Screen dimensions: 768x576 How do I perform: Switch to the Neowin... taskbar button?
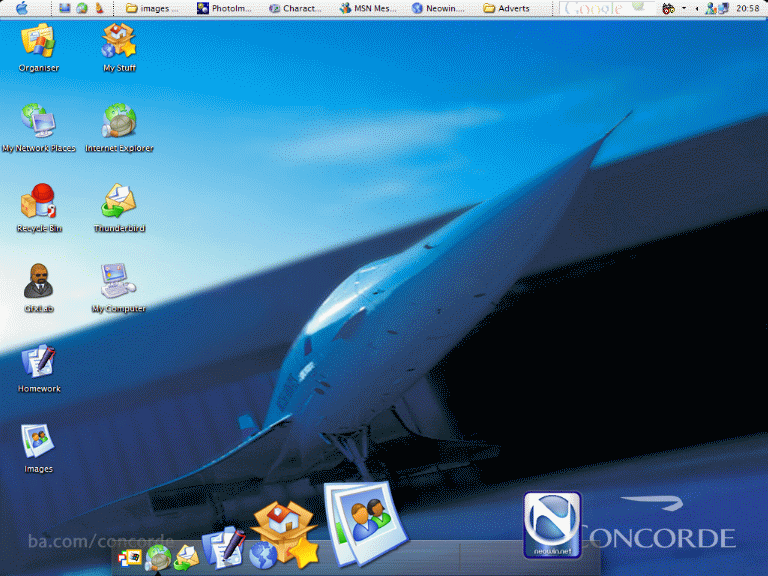coord(438,8)
